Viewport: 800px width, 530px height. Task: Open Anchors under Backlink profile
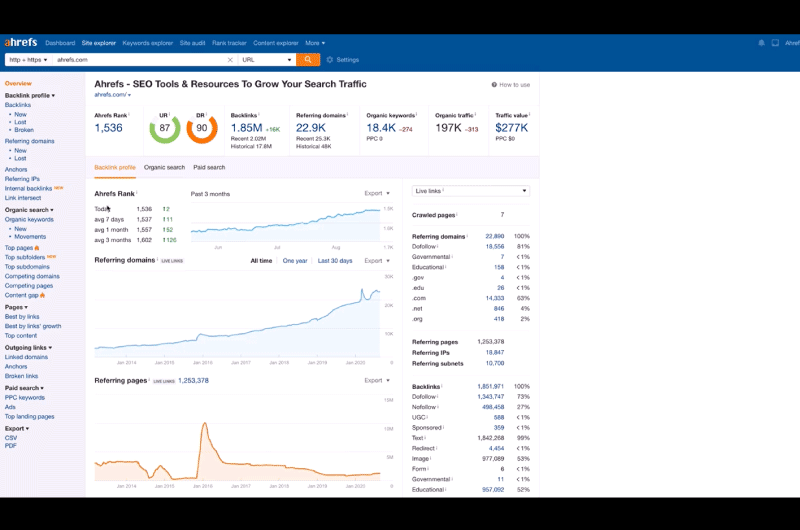coord(16,169)
